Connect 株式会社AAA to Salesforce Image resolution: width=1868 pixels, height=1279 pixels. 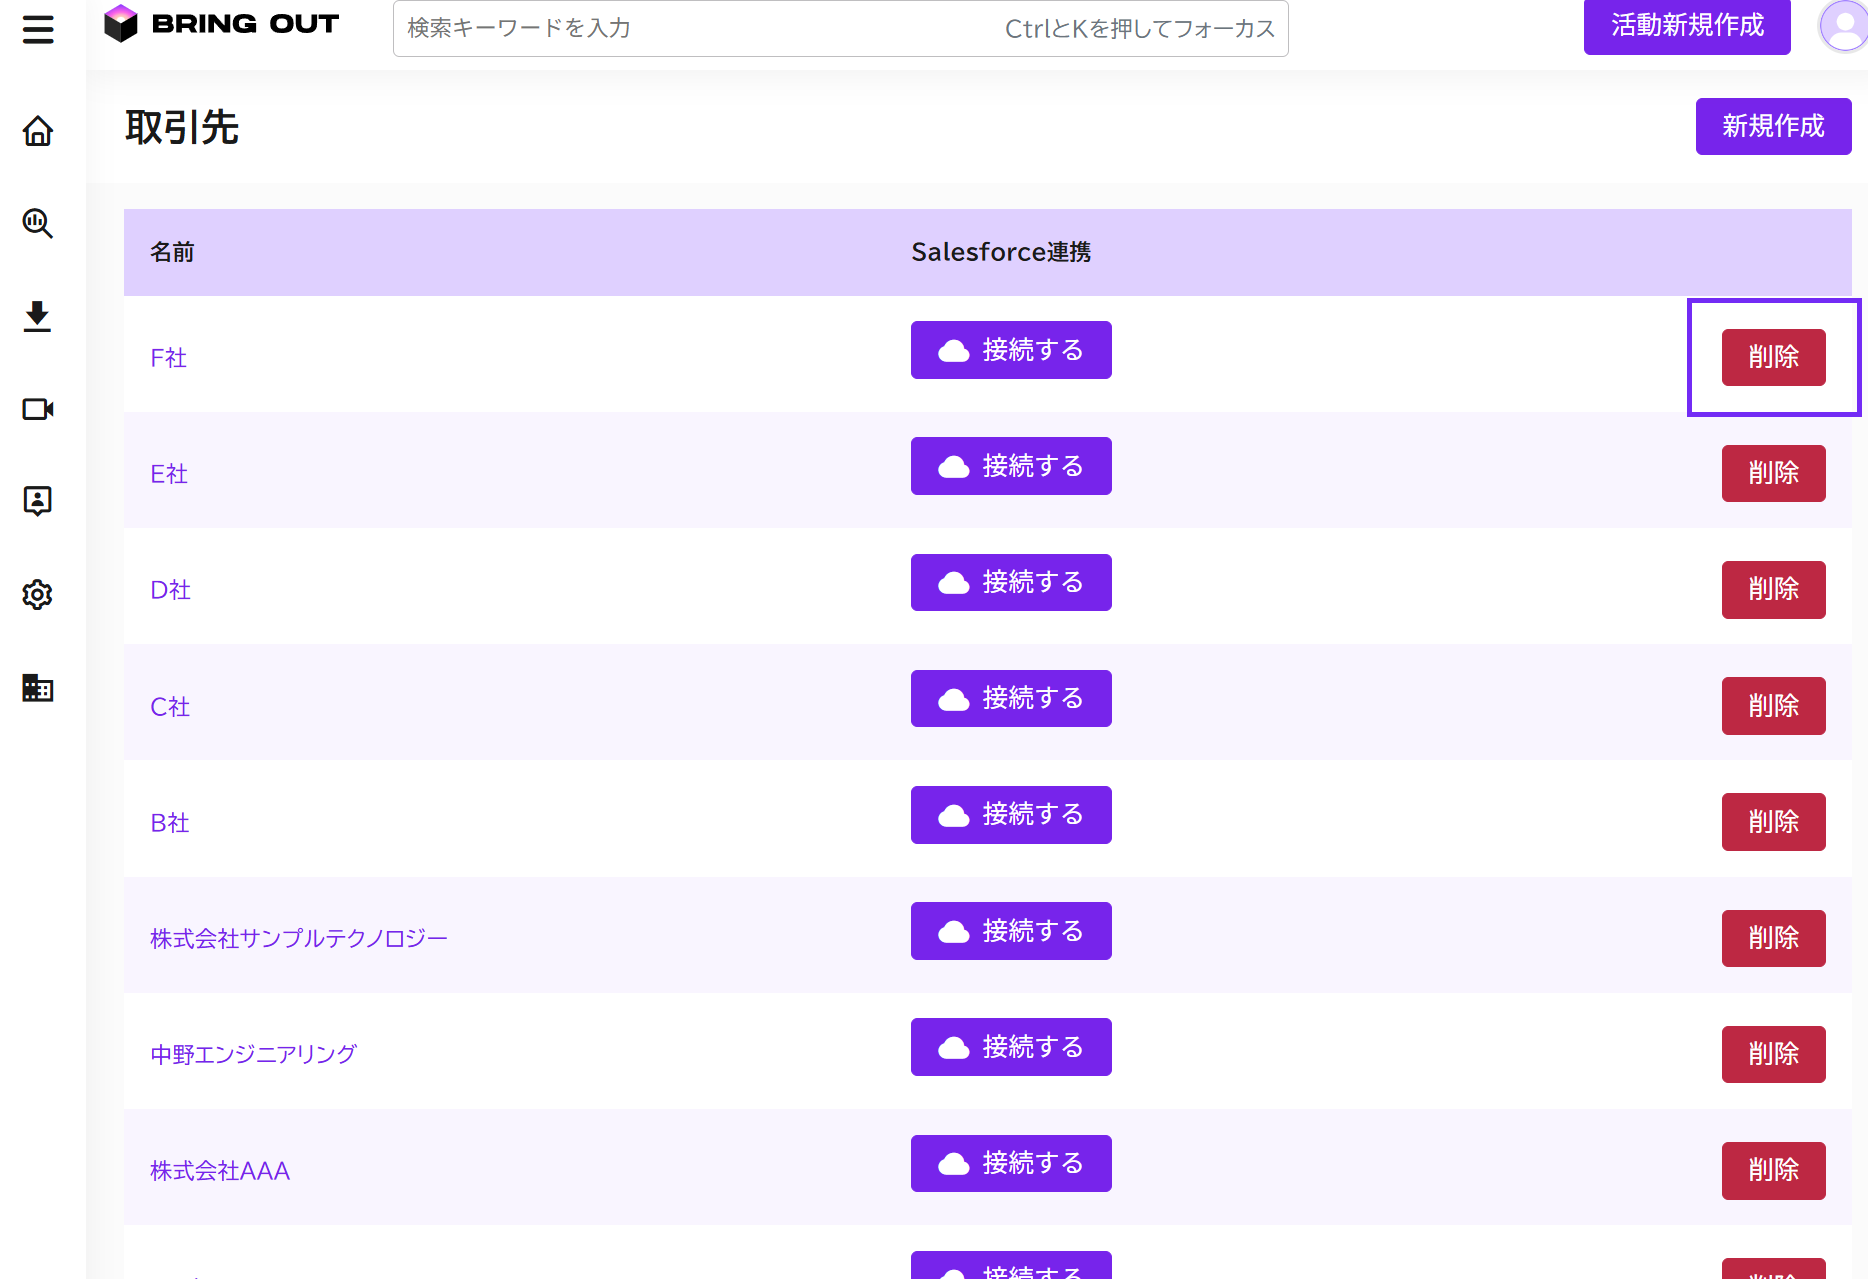[1011, 1163]
